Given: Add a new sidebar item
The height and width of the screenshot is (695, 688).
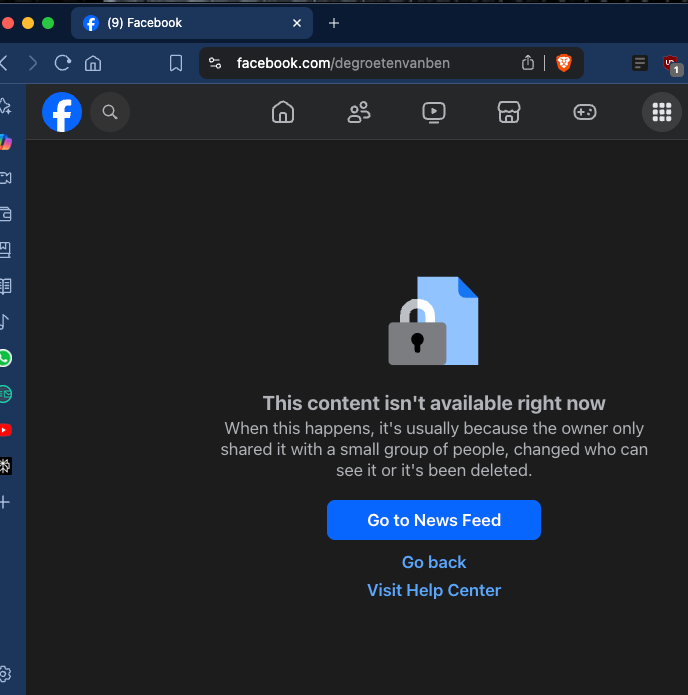Looking at the screenshot, I should pyautogui.click(x=4, y=502).
